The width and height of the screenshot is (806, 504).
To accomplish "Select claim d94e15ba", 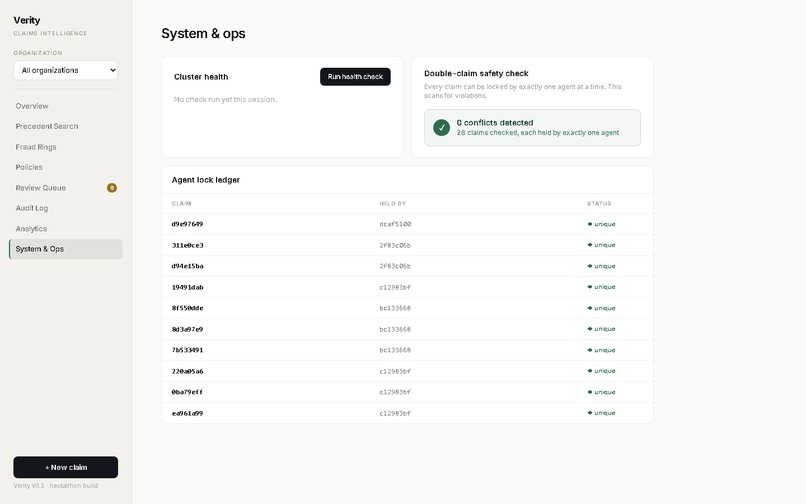I will click(187, 266).
